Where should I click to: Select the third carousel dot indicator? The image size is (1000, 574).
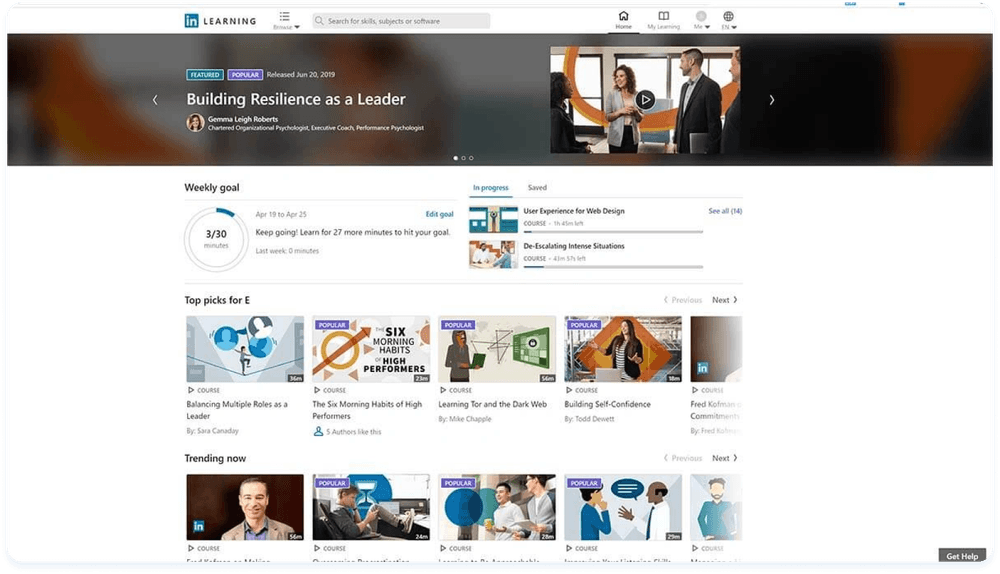[x=471, y=158]
